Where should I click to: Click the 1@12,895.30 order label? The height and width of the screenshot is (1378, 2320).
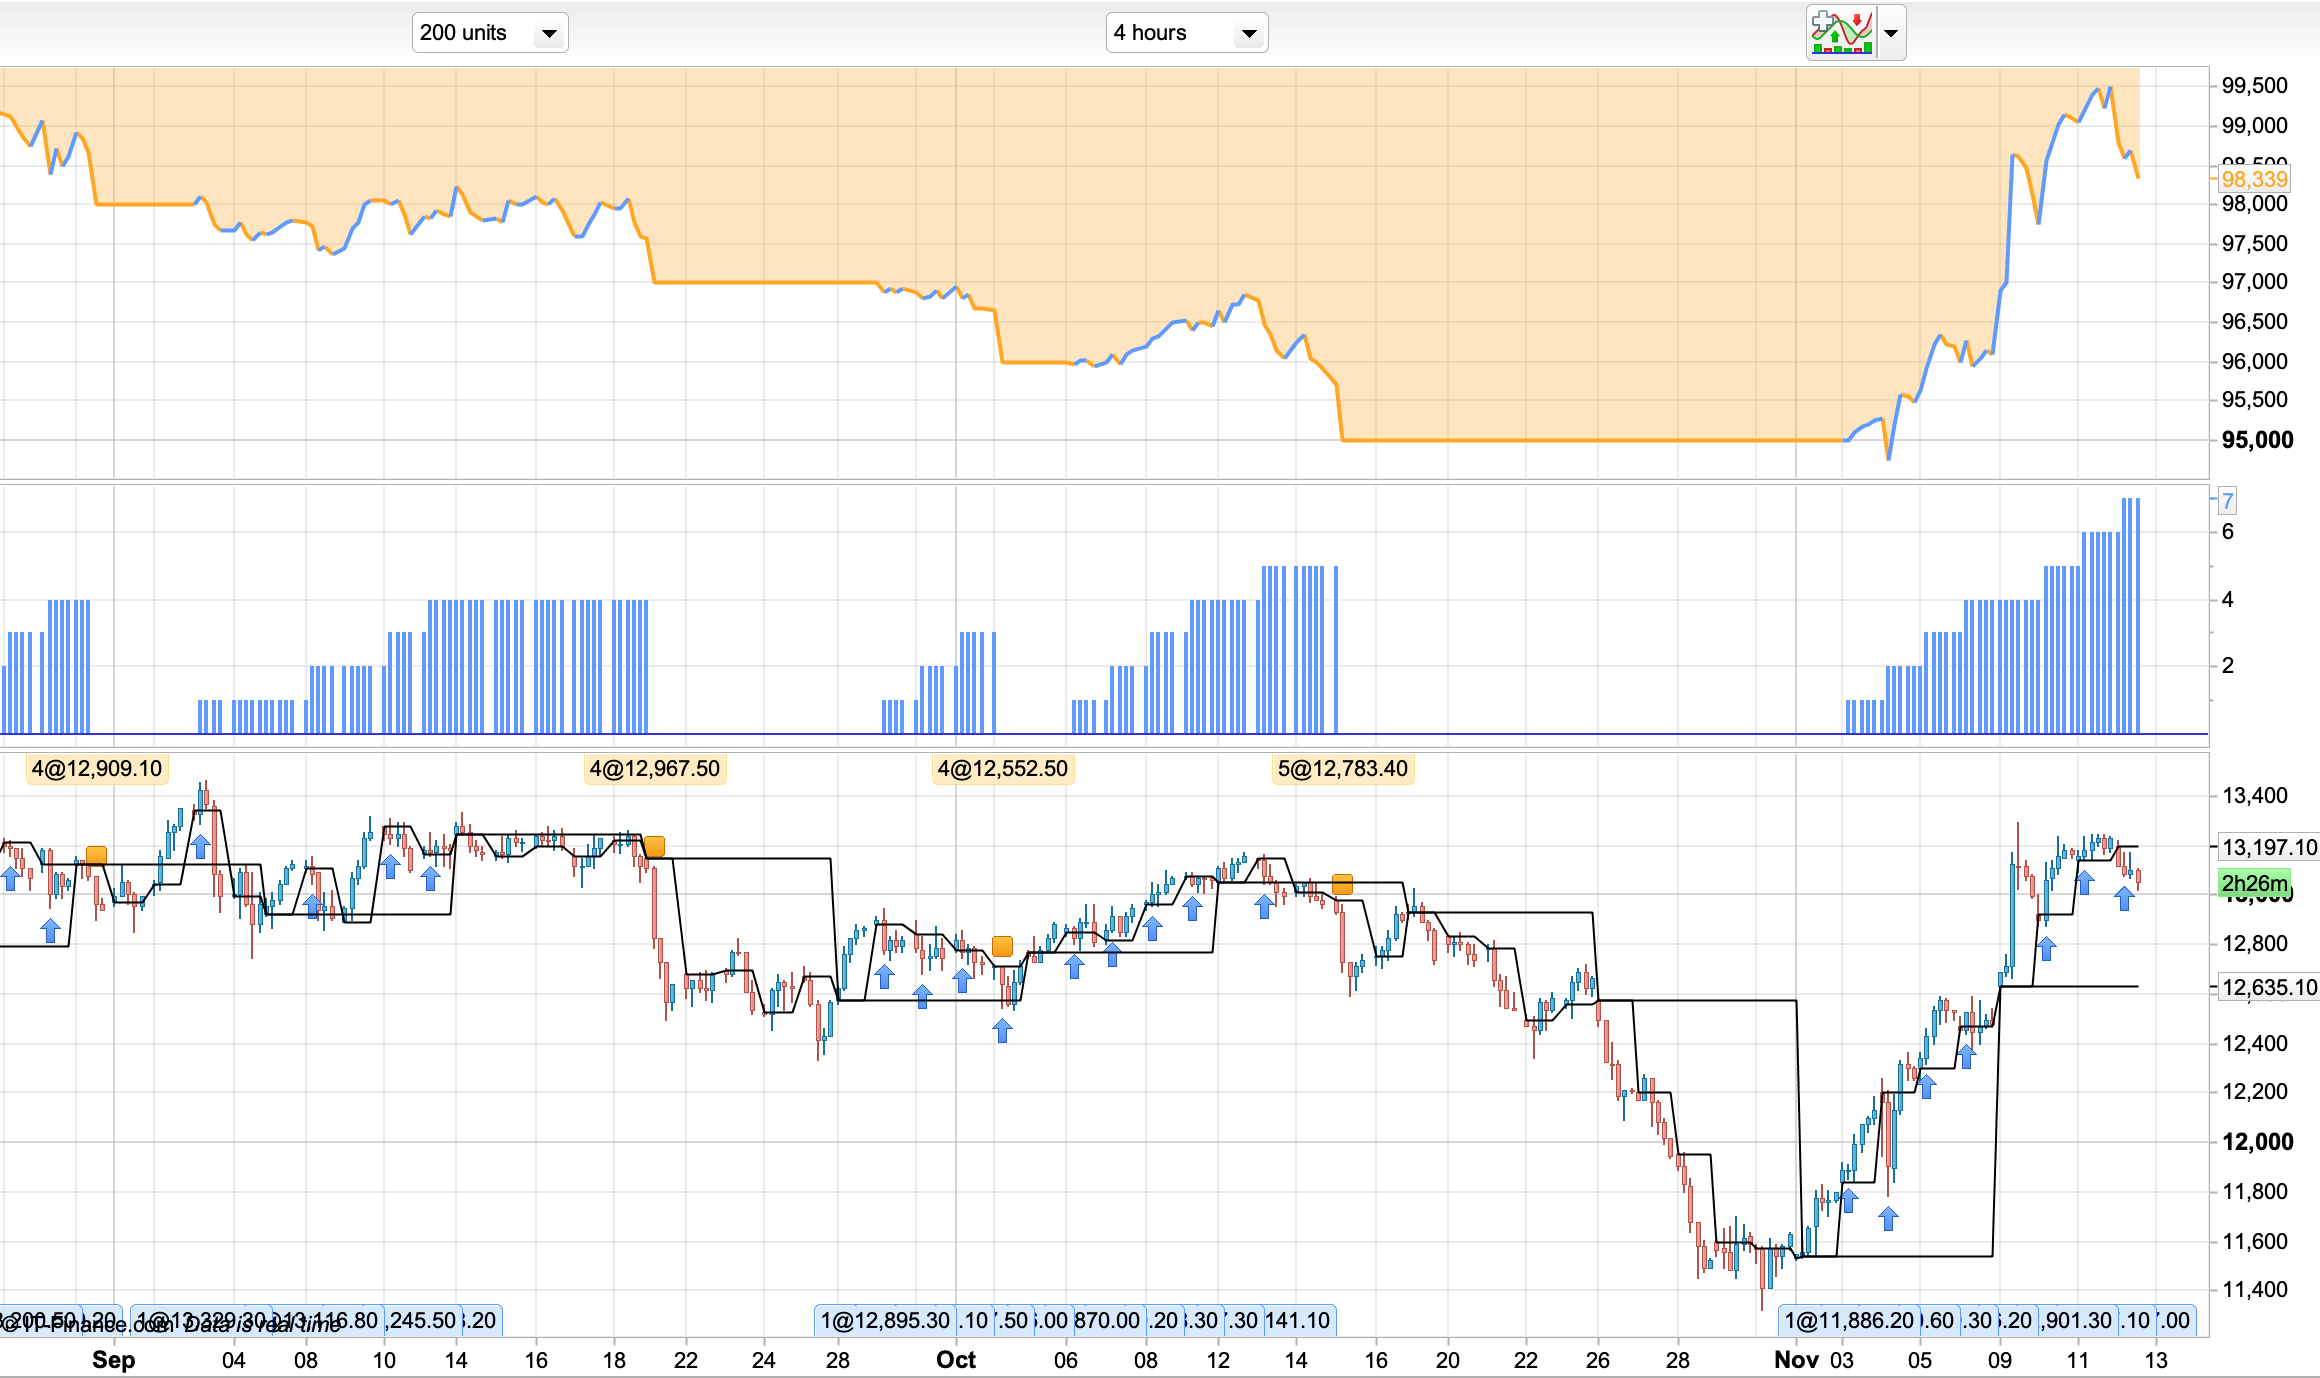pyautogui.click(x=884, y=1321)
